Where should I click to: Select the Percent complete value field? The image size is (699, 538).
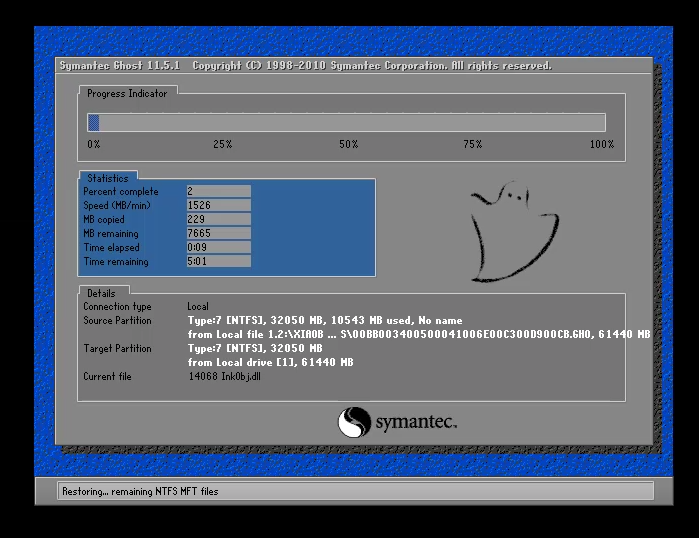[x=218, y=191]
